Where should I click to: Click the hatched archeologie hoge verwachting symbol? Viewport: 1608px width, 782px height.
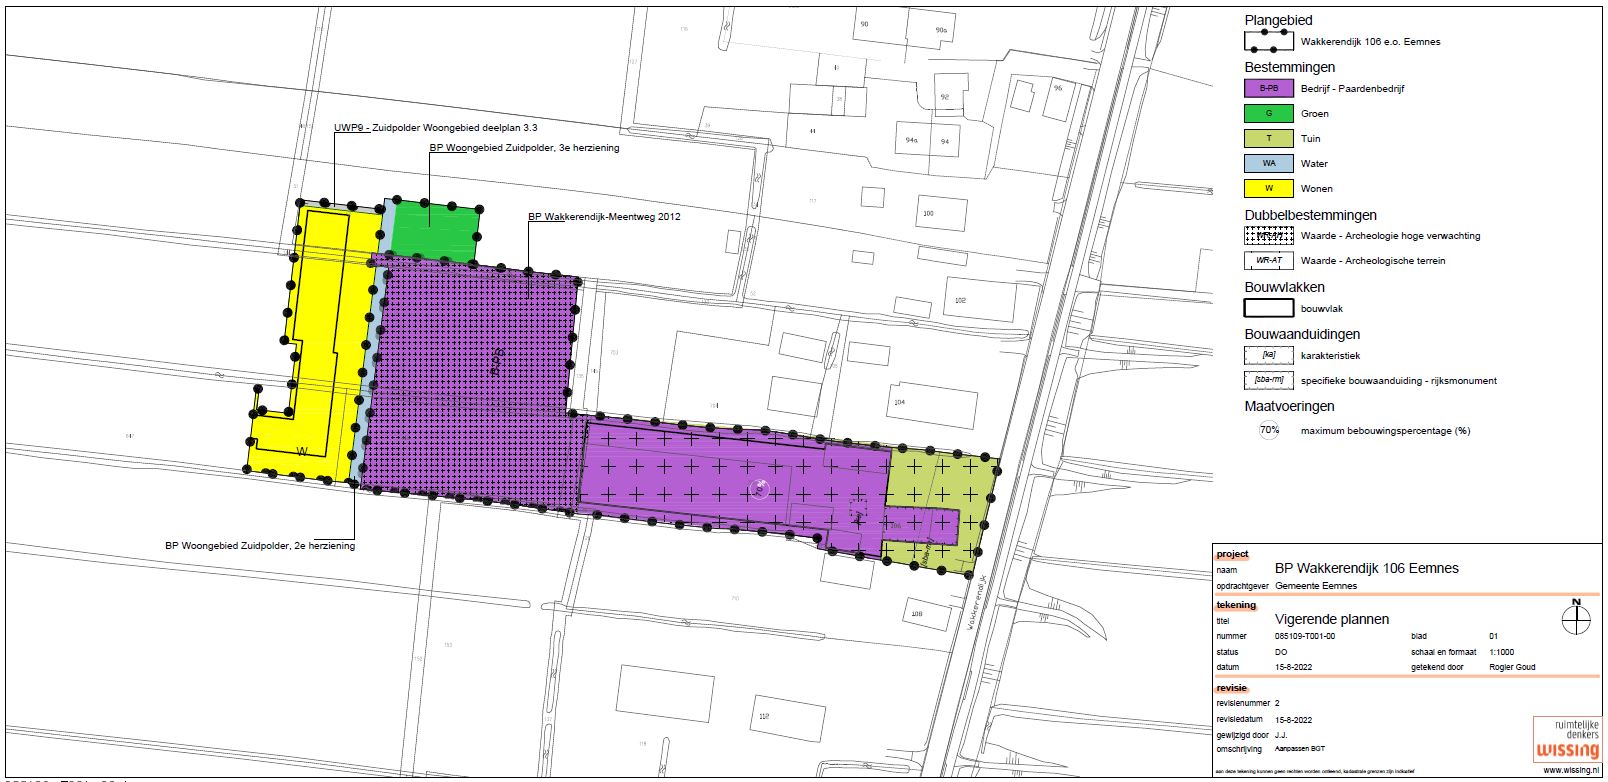tap(1268, 236)
